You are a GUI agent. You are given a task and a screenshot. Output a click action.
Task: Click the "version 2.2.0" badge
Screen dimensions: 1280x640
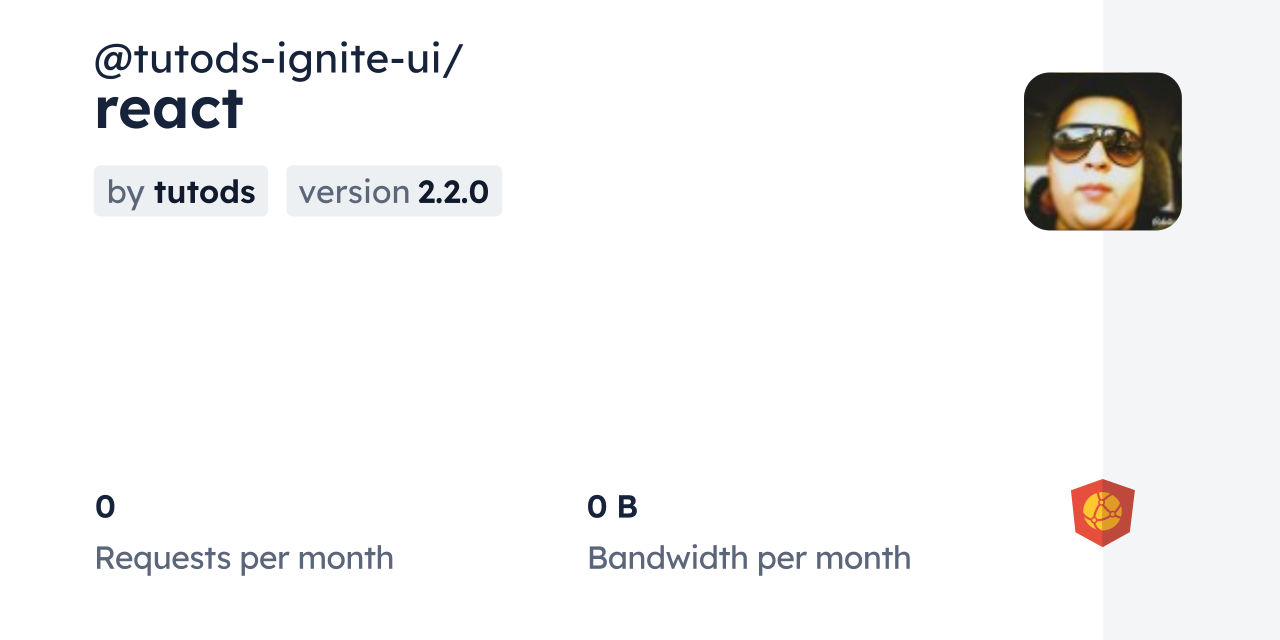point(394,191)
